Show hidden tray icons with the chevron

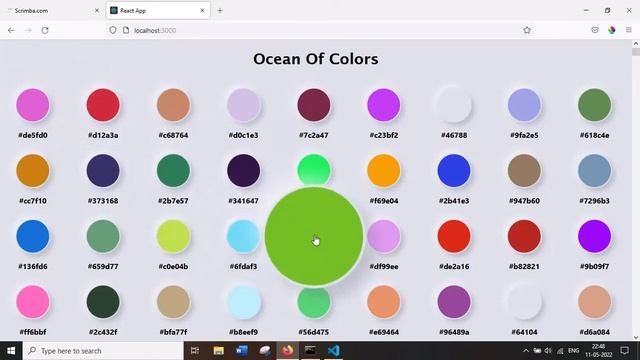point(526,351)
